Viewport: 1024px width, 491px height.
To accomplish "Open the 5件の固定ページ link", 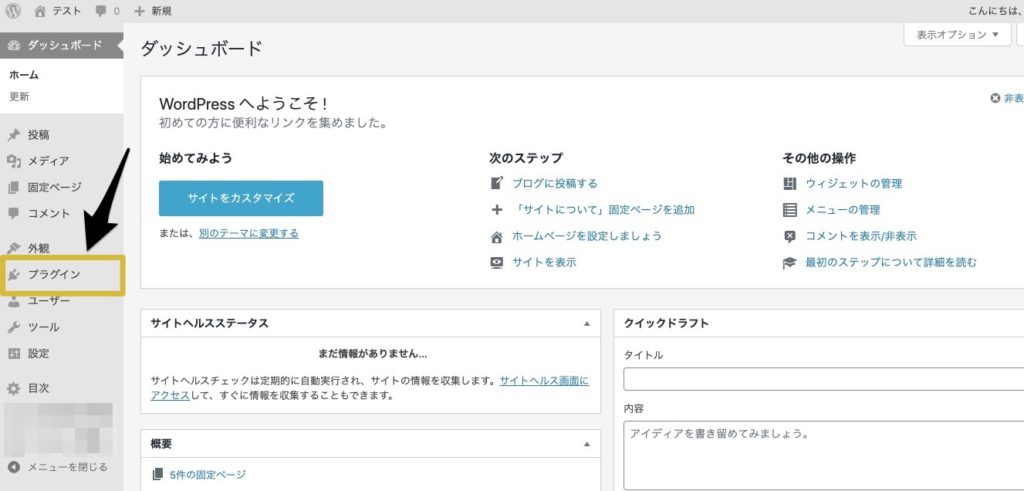I will pos(208,475).
